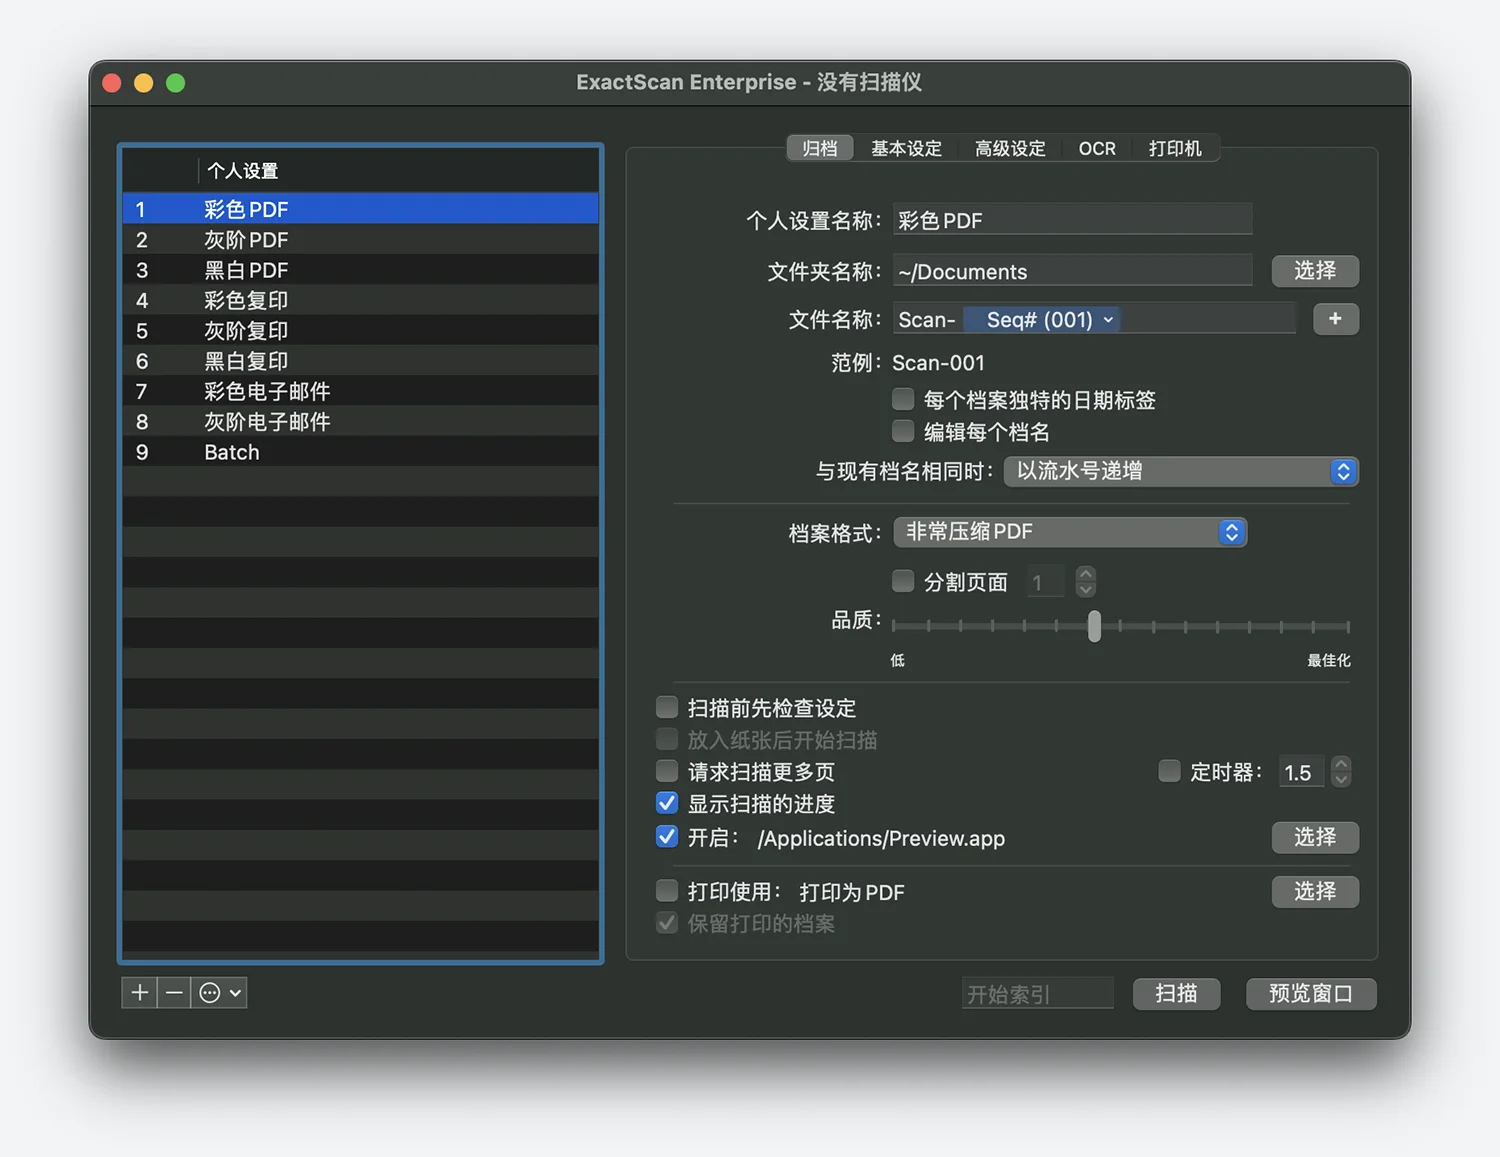Screen dimensions: 1500x1157
Task: Click the timer value field 1.5
Action: coord(1302,772)
